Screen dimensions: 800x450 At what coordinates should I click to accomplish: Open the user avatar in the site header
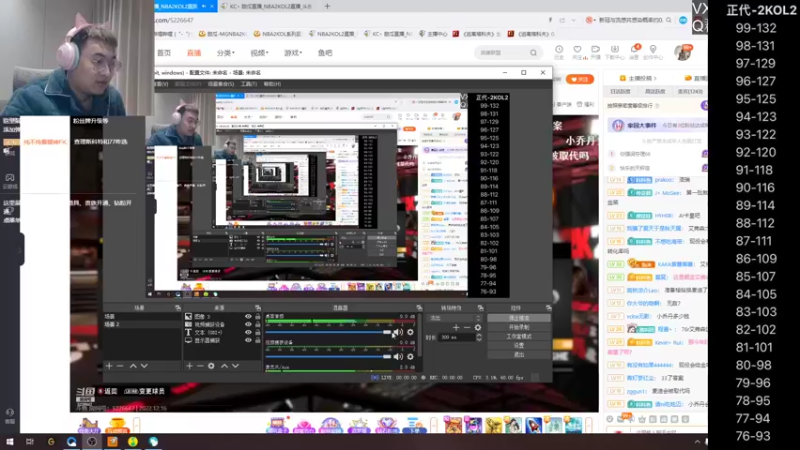pos(682,52)
